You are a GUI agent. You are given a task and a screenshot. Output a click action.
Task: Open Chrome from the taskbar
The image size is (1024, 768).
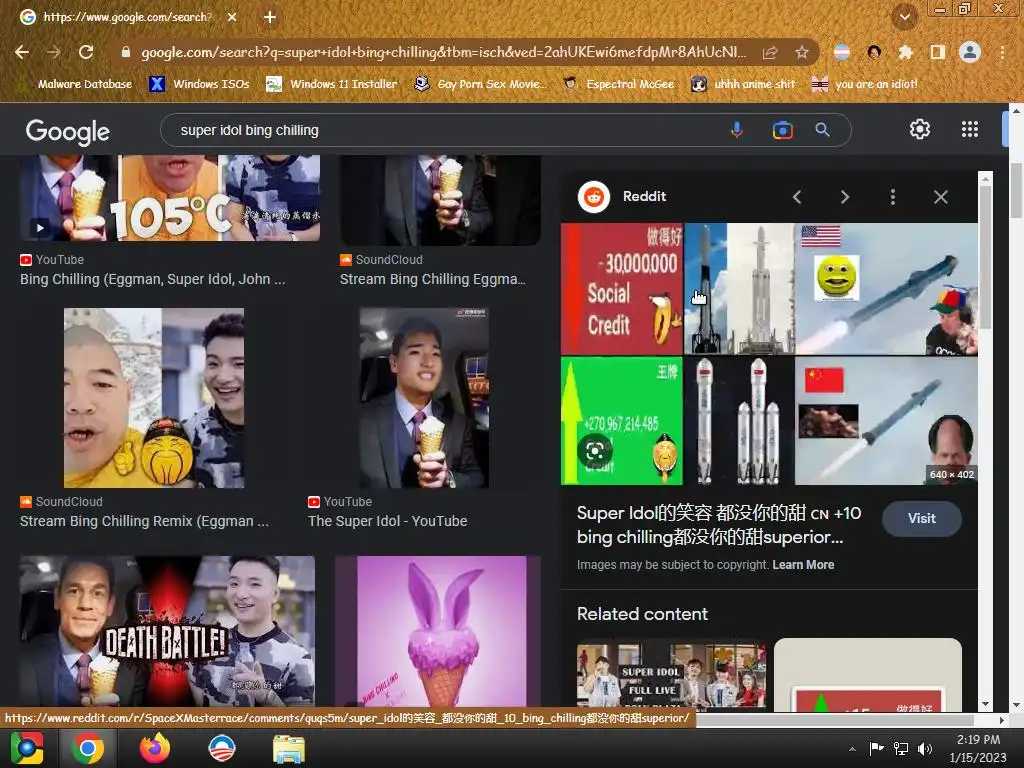pyautogui.click(x=88, y=748)
